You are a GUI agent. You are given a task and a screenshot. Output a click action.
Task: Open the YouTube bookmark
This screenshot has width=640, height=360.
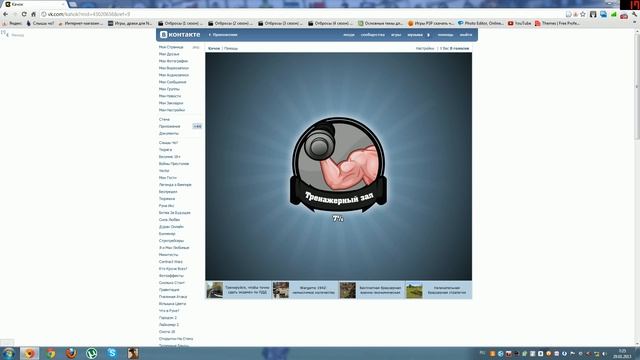coord(519,23)
